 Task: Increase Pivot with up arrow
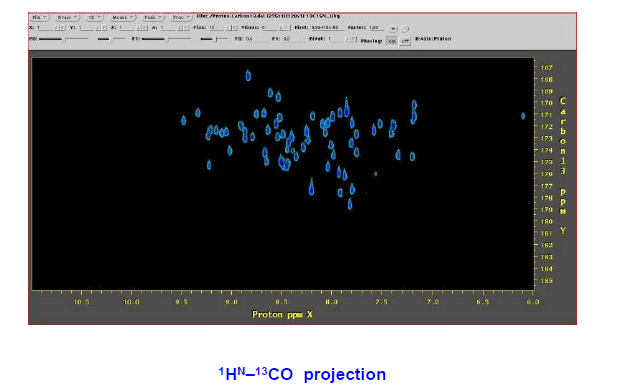(349, 39)
